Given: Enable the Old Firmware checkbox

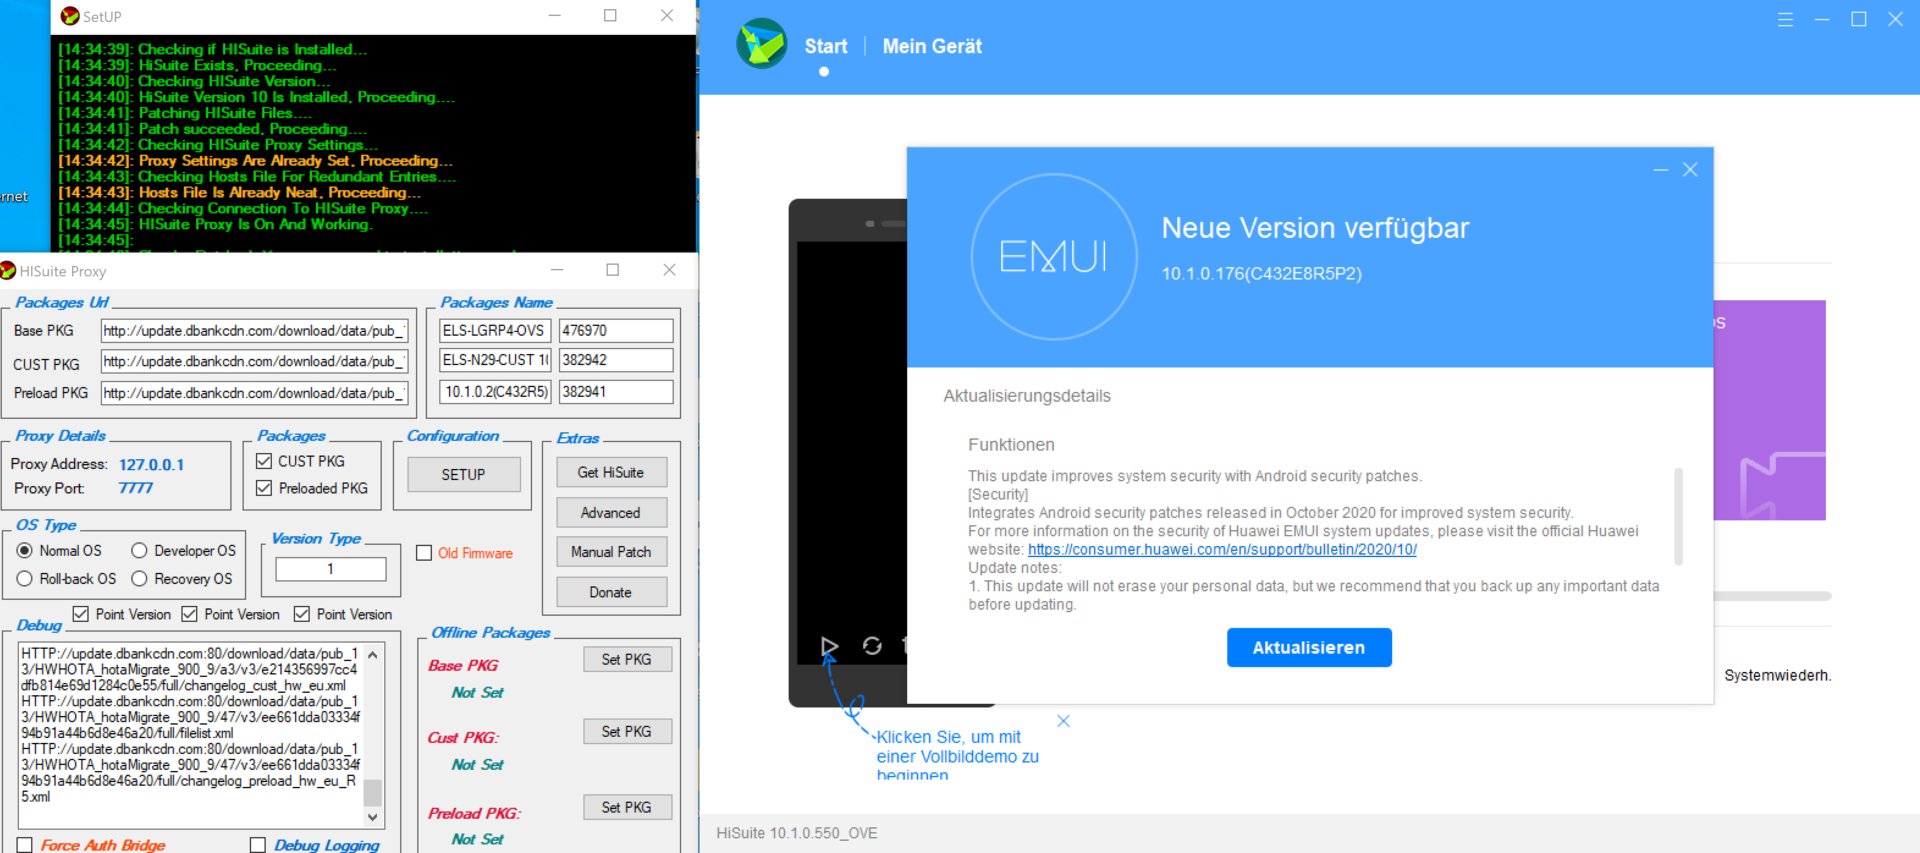Looking at the screenshot, I should point(424,553).
